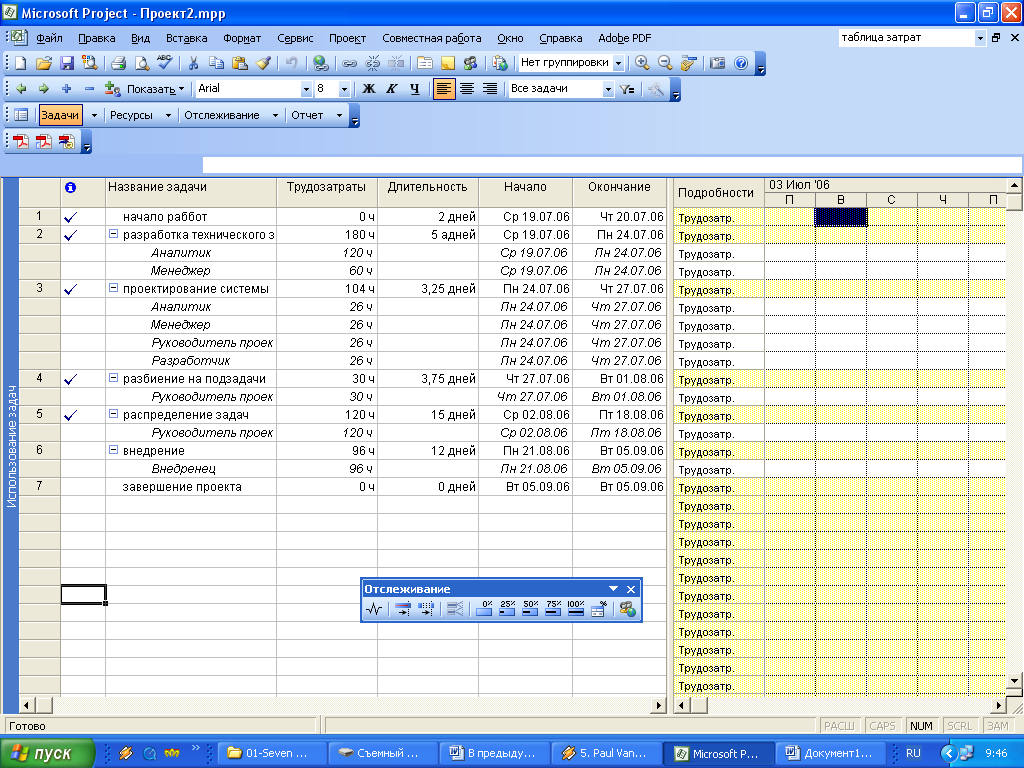
Task: Show subtasks with blue plus icon
Action: pyautogui.click(x=66, y=89)
